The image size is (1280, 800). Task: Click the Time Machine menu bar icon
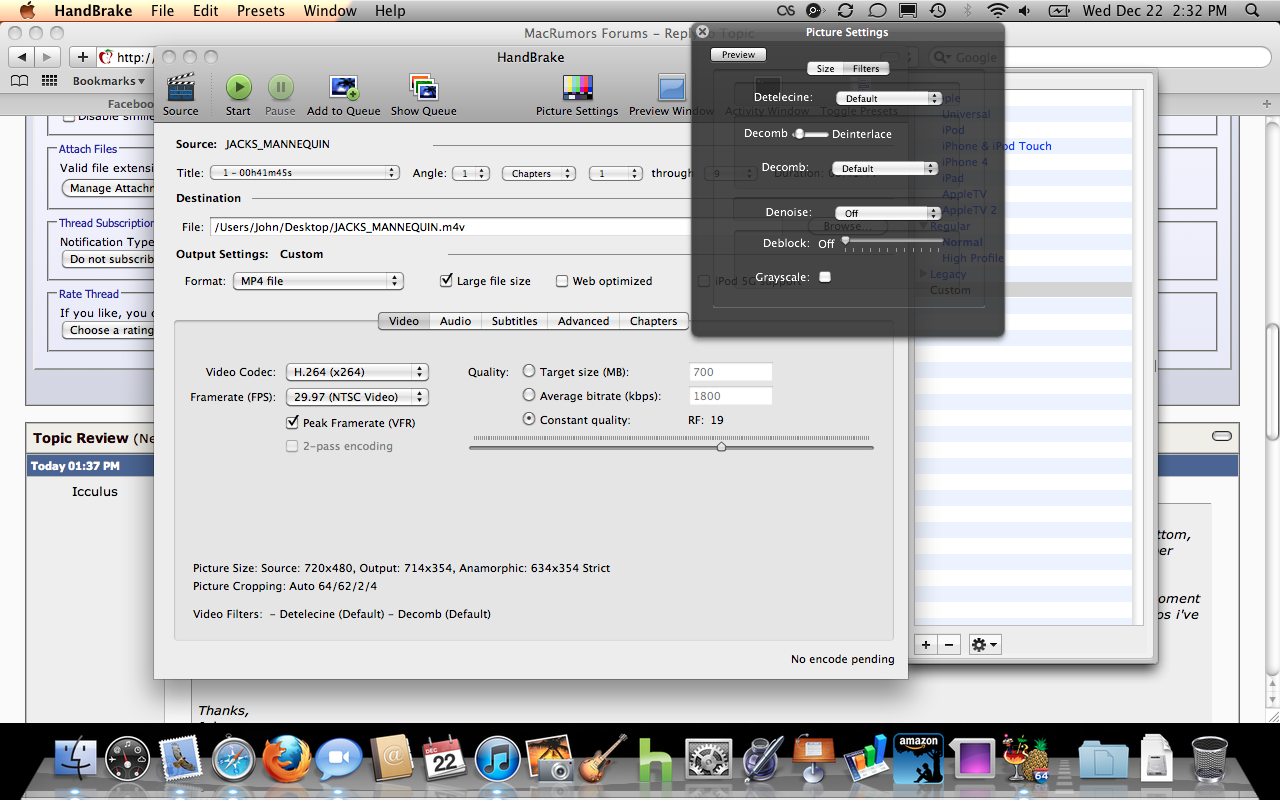[x=937, y=11]
